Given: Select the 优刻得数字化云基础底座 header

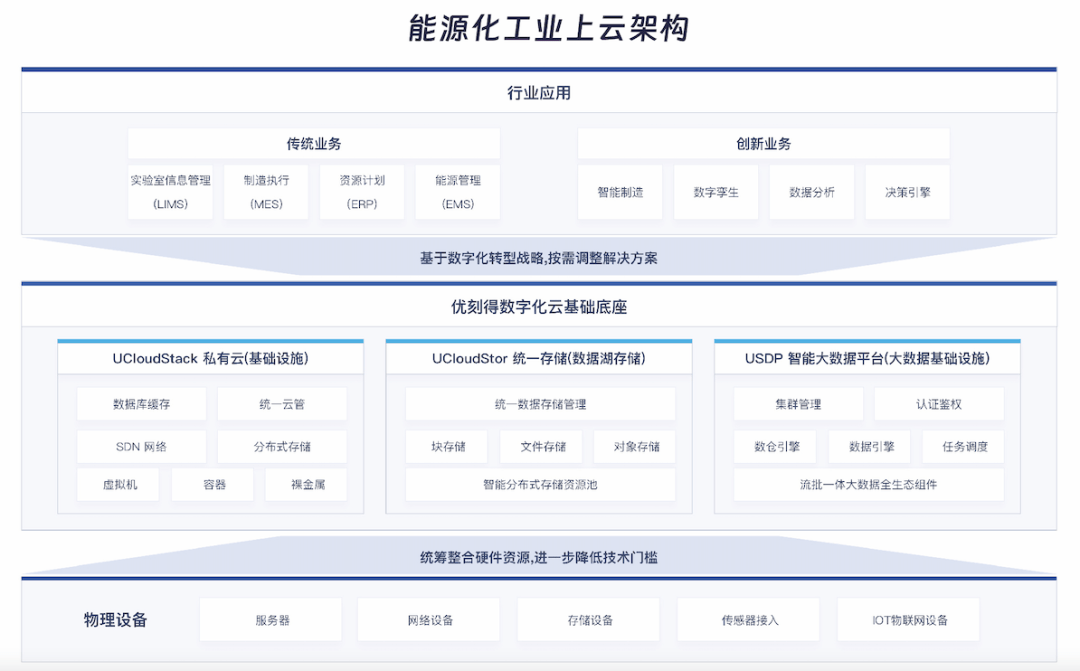Looking at the screenshot, I should coord(539,307).
